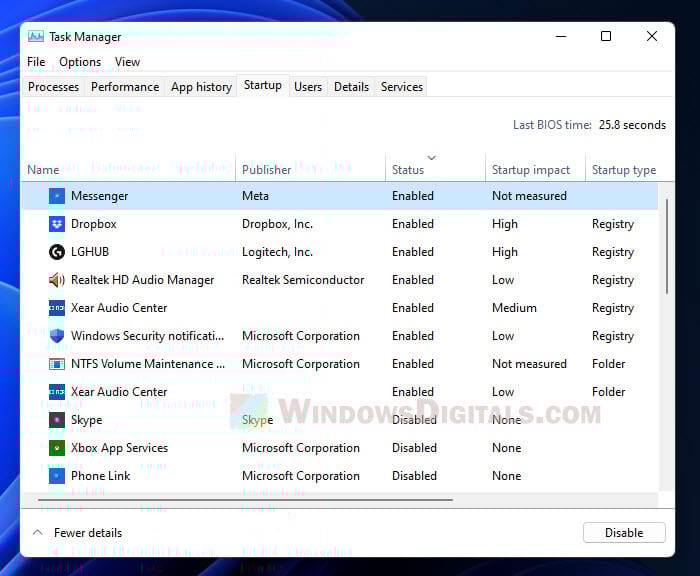This screenshot has width=700, height=576.
Task: Click the Messenger app icon
Action: [x=57, y=196]
